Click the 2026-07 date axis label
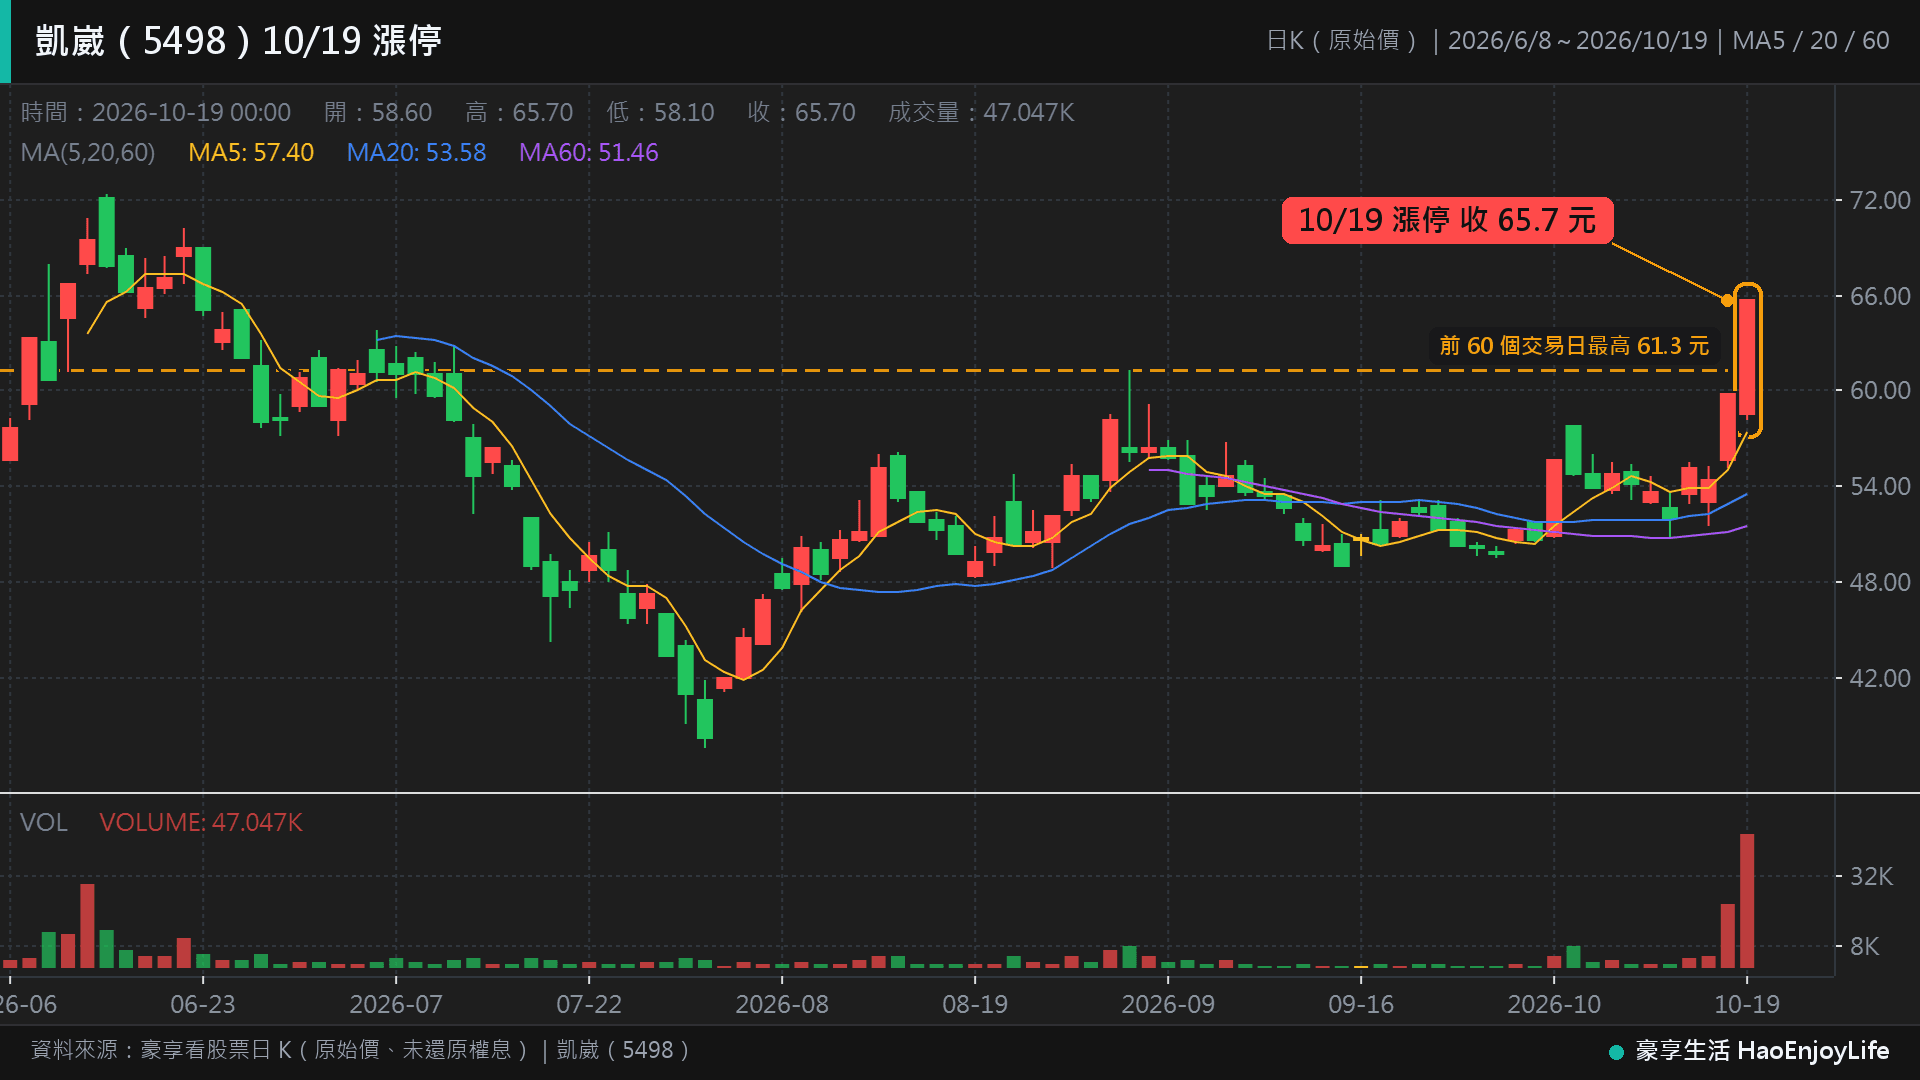 pyautogui.click(x=396, y=1004)
